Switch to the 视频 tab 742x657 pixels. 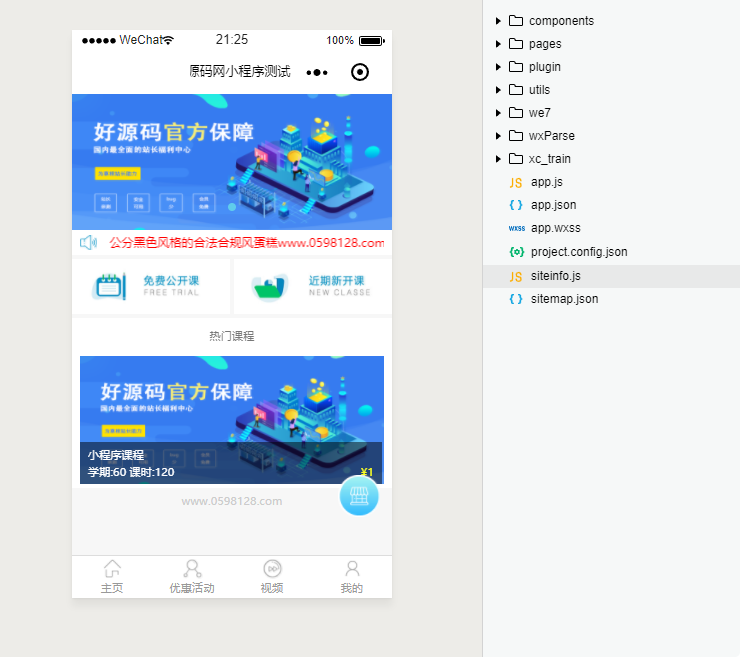[x=272, y=577]
